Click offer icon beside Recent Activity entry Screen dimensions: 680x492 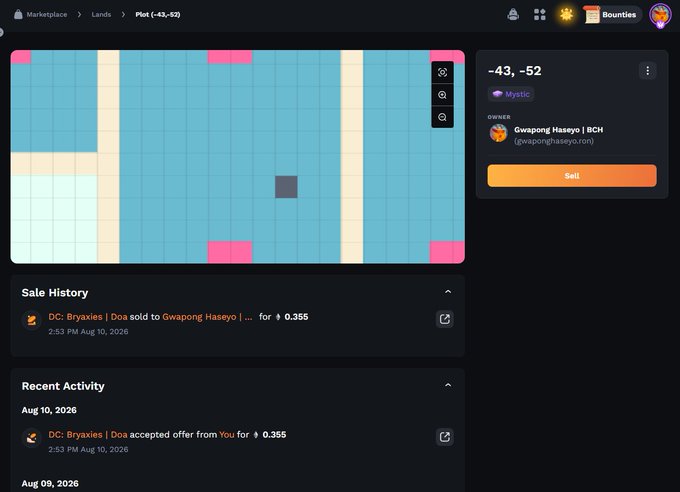point(32,438)
